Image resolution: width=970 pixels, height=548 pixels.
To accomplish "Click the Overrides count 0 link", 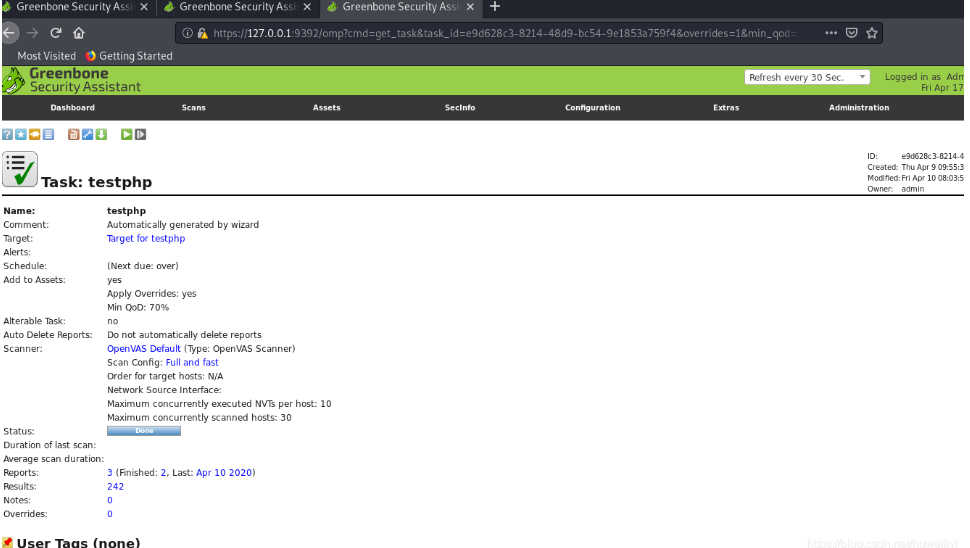I will point(110,514).
